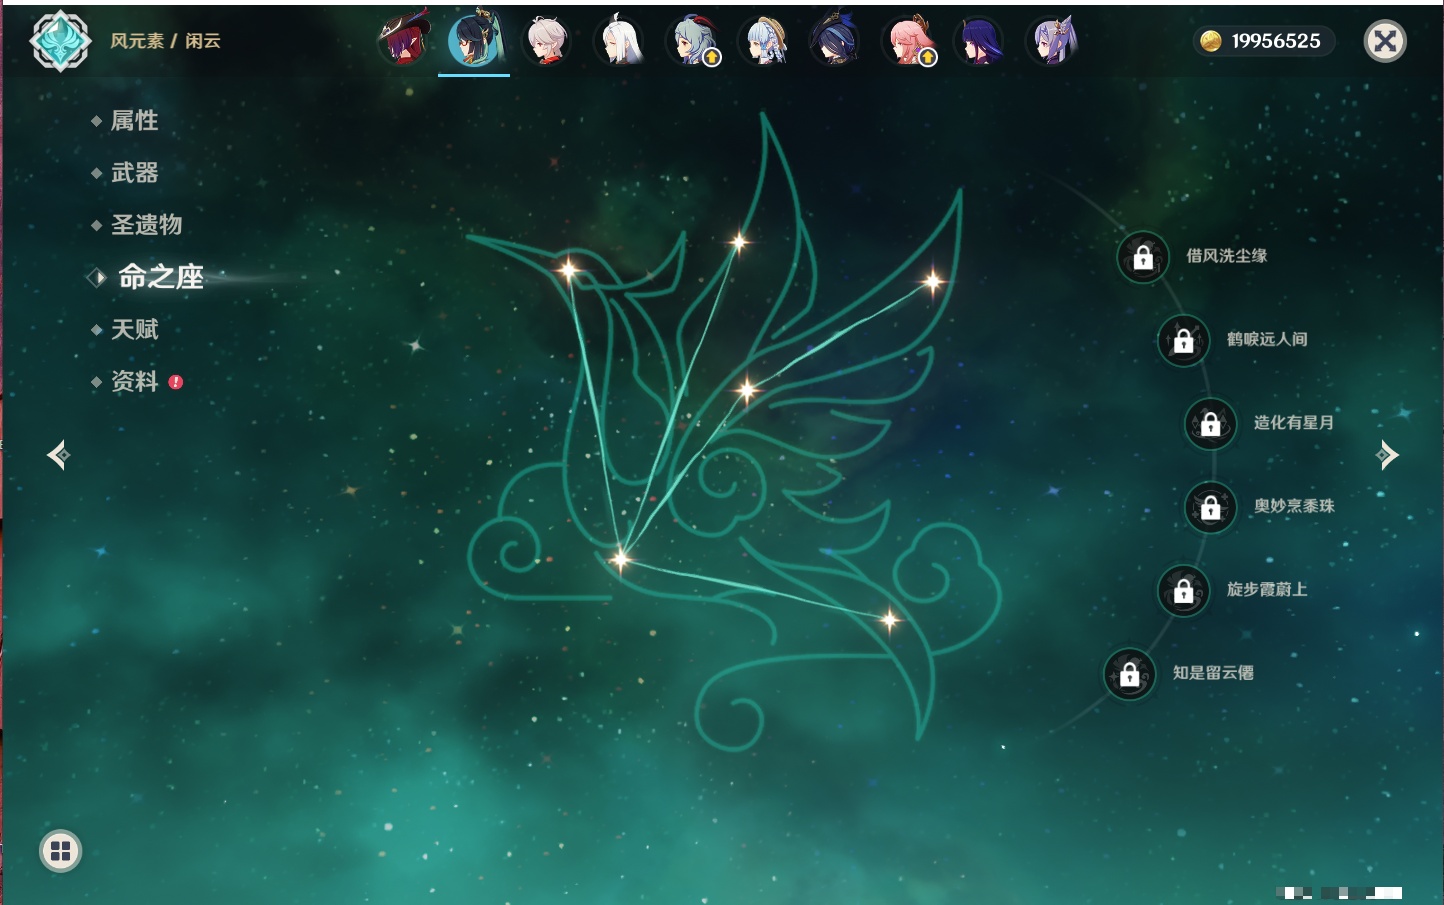Click the lock icon for 旋步霞蔚上
This screenshot has height=905, width=1444.
click(x=1184, y=590)
